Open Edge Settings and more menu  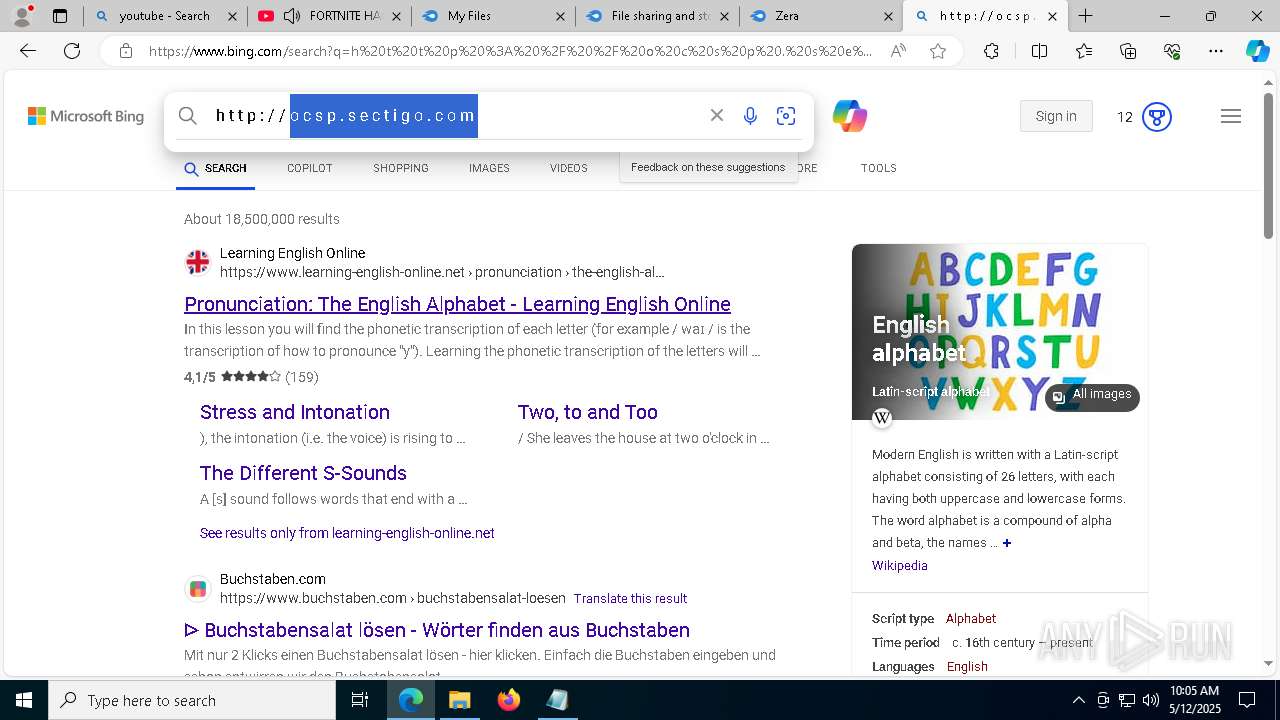(x=1216, y=51)
